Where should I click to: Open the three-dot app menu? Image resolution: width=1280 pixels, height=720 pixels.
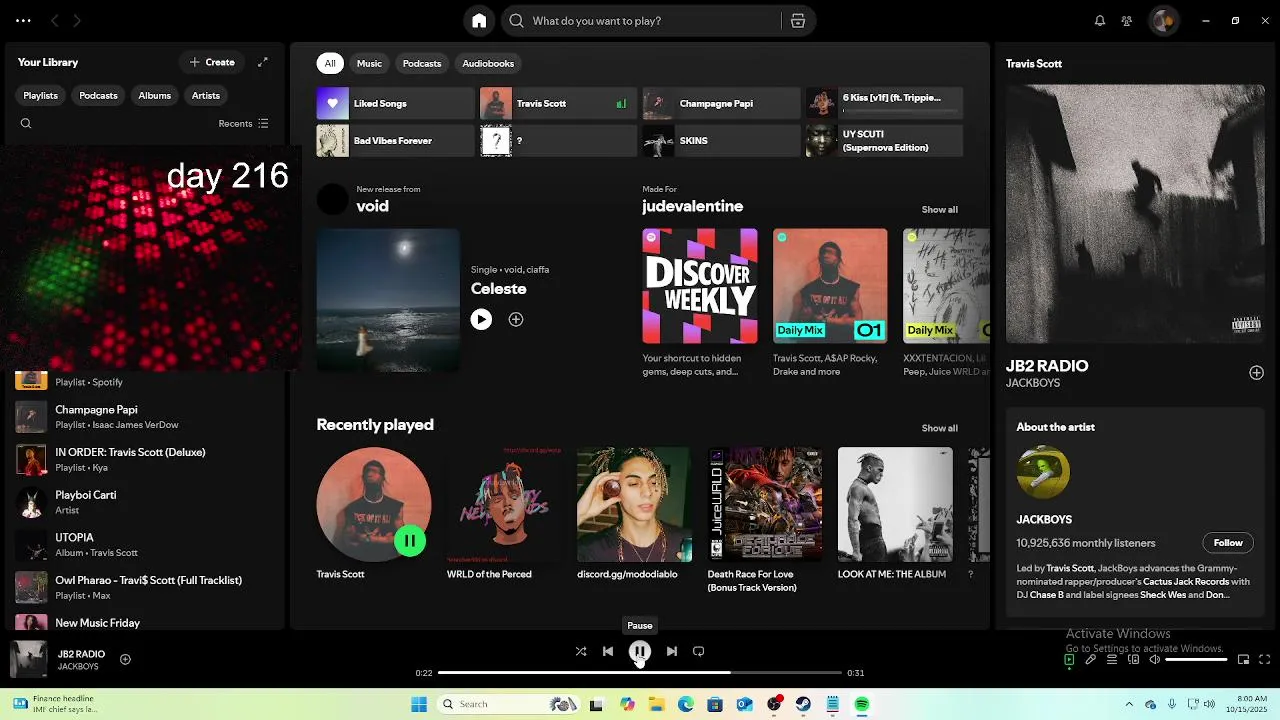pyautogui.click(x=23, y=21)
